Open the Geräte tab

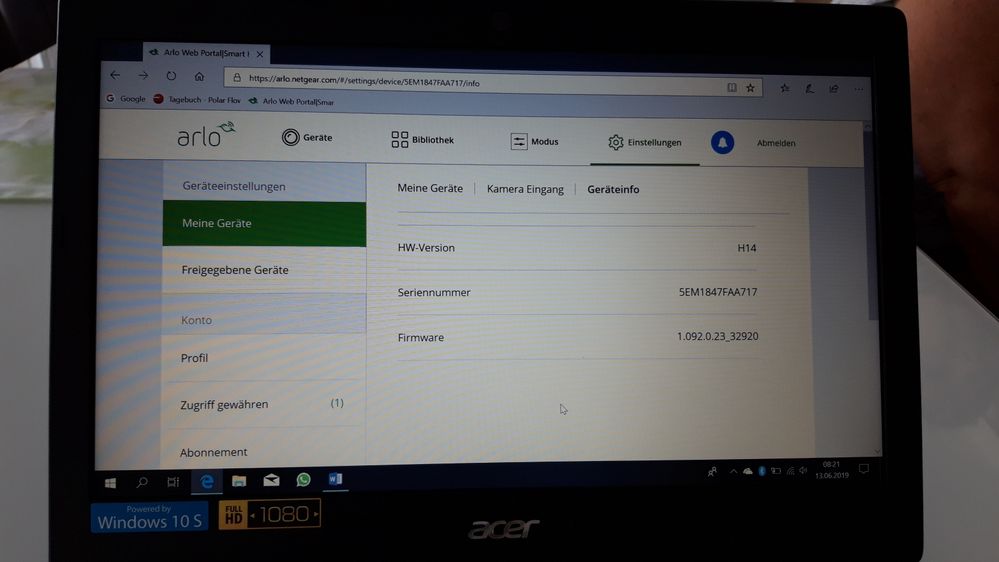coord(307,138)
